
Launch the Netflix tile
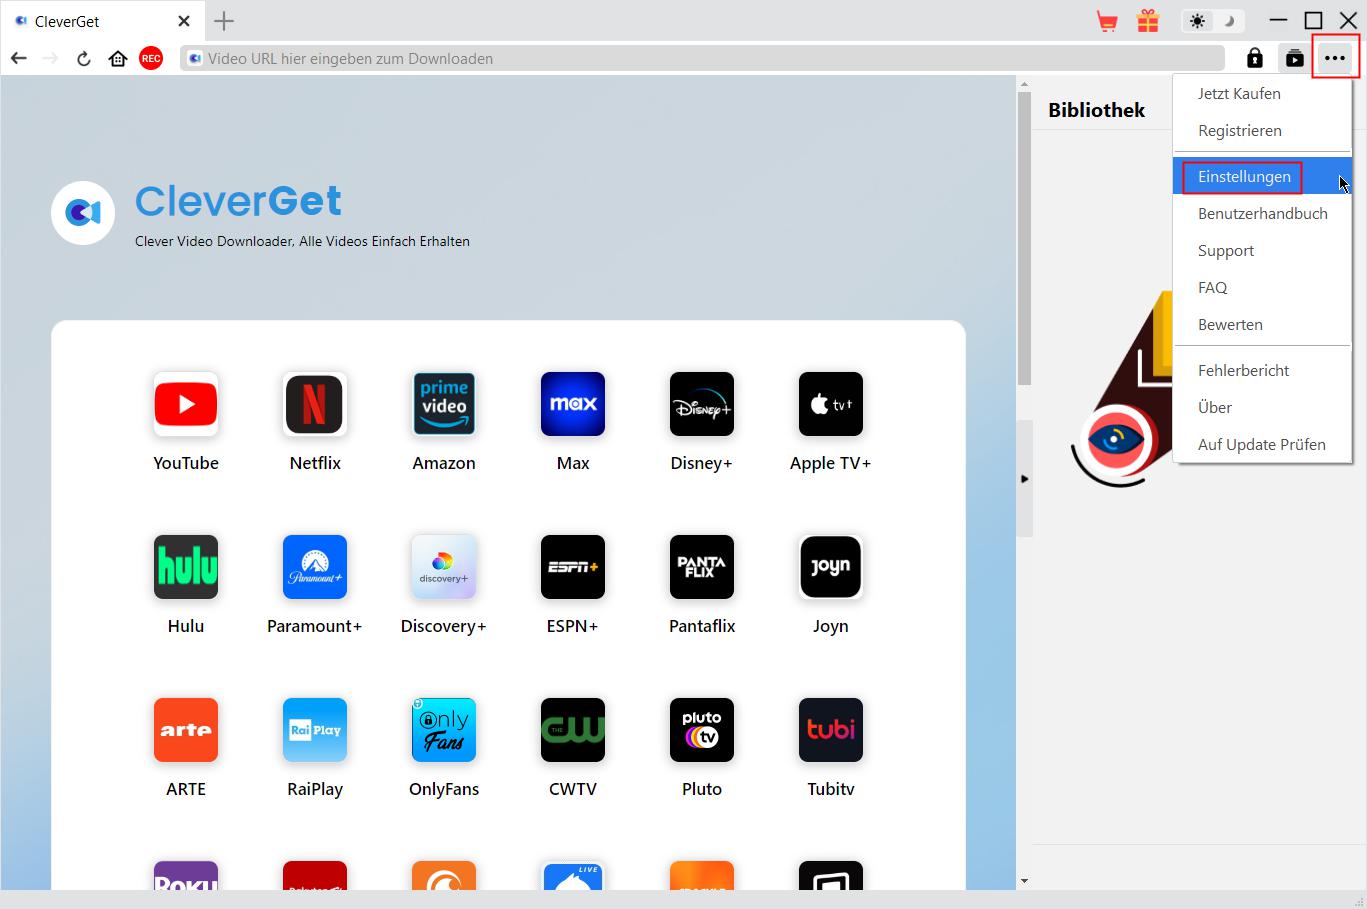pos(315,404)
